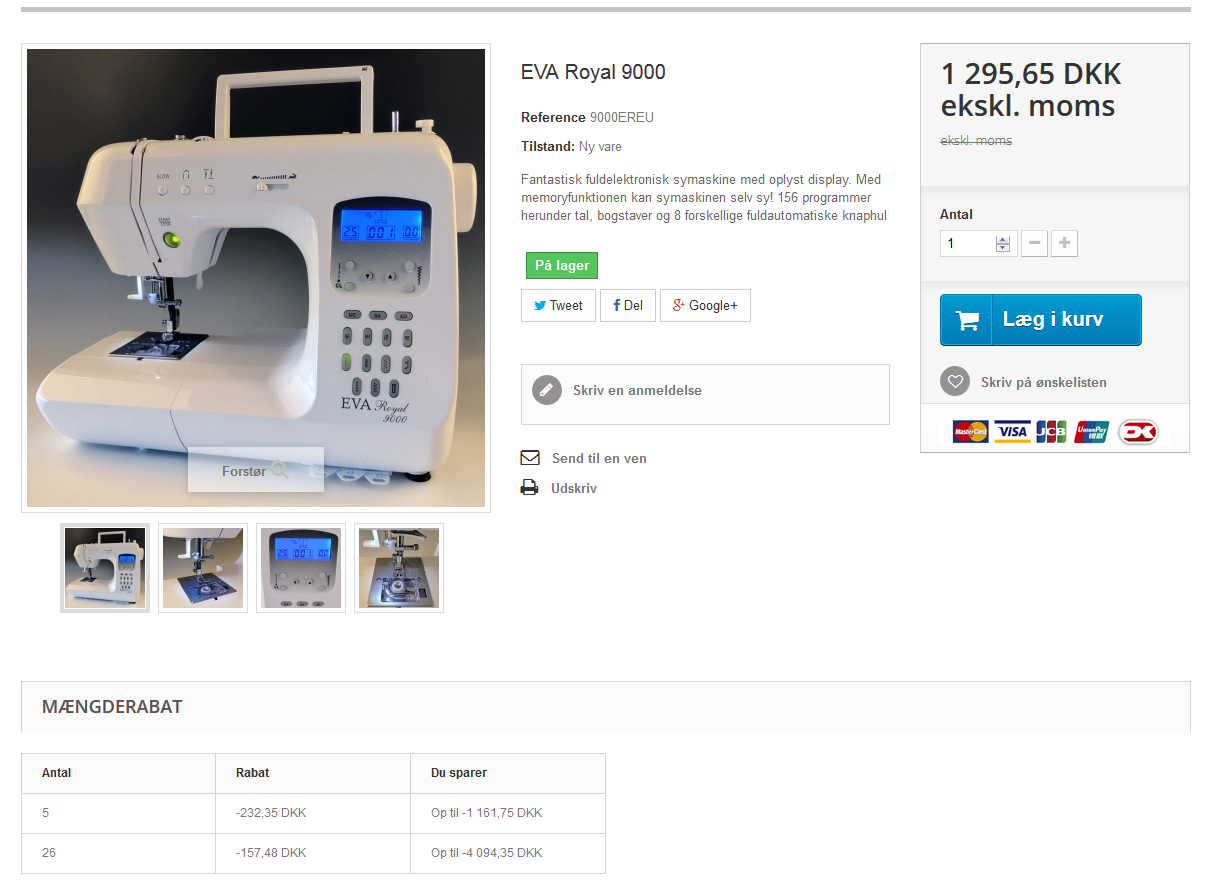Click the Dankort payment logo
This screenshot has height=895, width=1207.
(1138, 432)
